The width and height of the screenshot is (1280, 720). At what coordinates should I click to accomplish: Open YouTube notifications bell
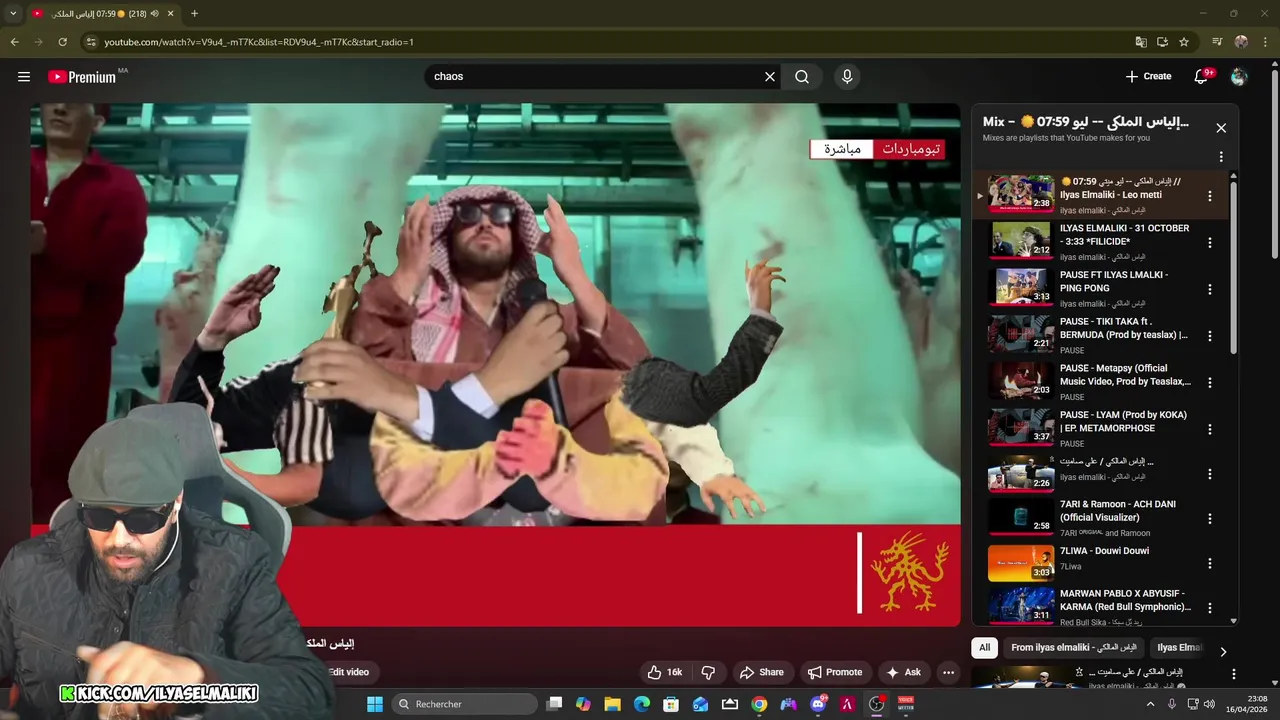click(x=1202, y=76)
